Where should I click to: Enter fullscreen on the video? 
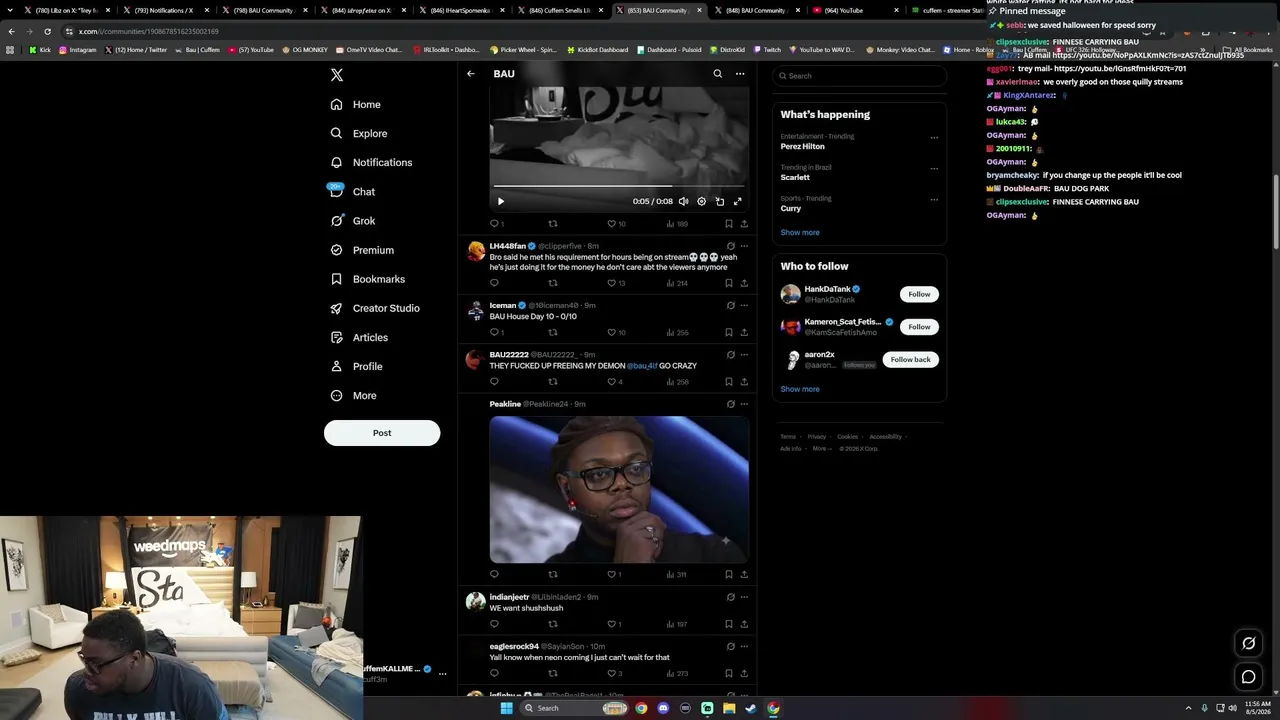click(737, 201)
